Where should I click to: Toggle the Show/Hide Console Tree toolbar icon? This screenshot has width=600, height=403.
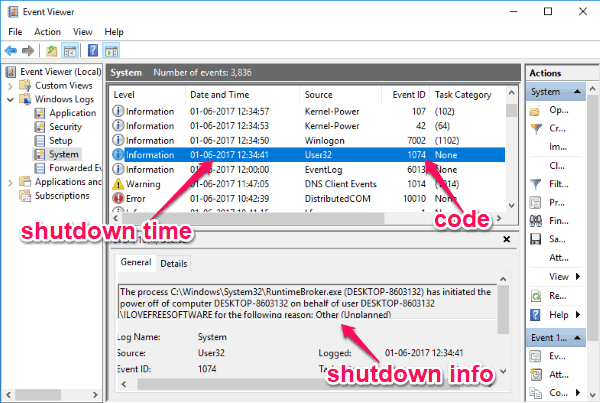point(70,51)
